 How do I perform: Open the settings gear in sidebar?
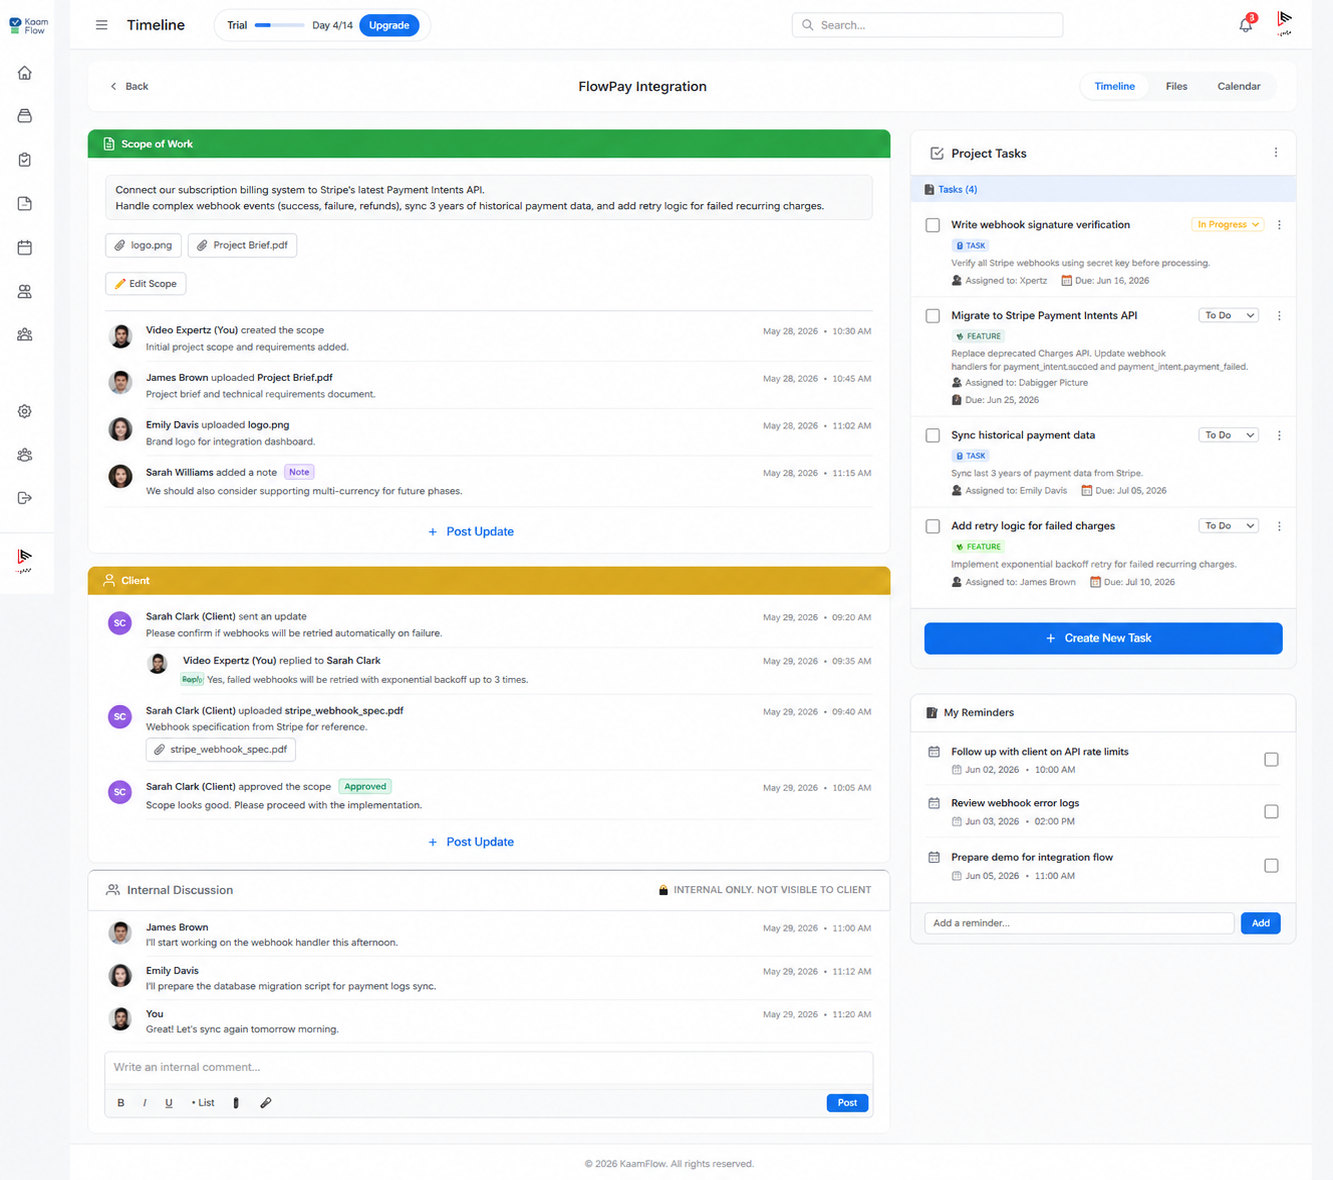pyautogui.click(x=25, y=411)
